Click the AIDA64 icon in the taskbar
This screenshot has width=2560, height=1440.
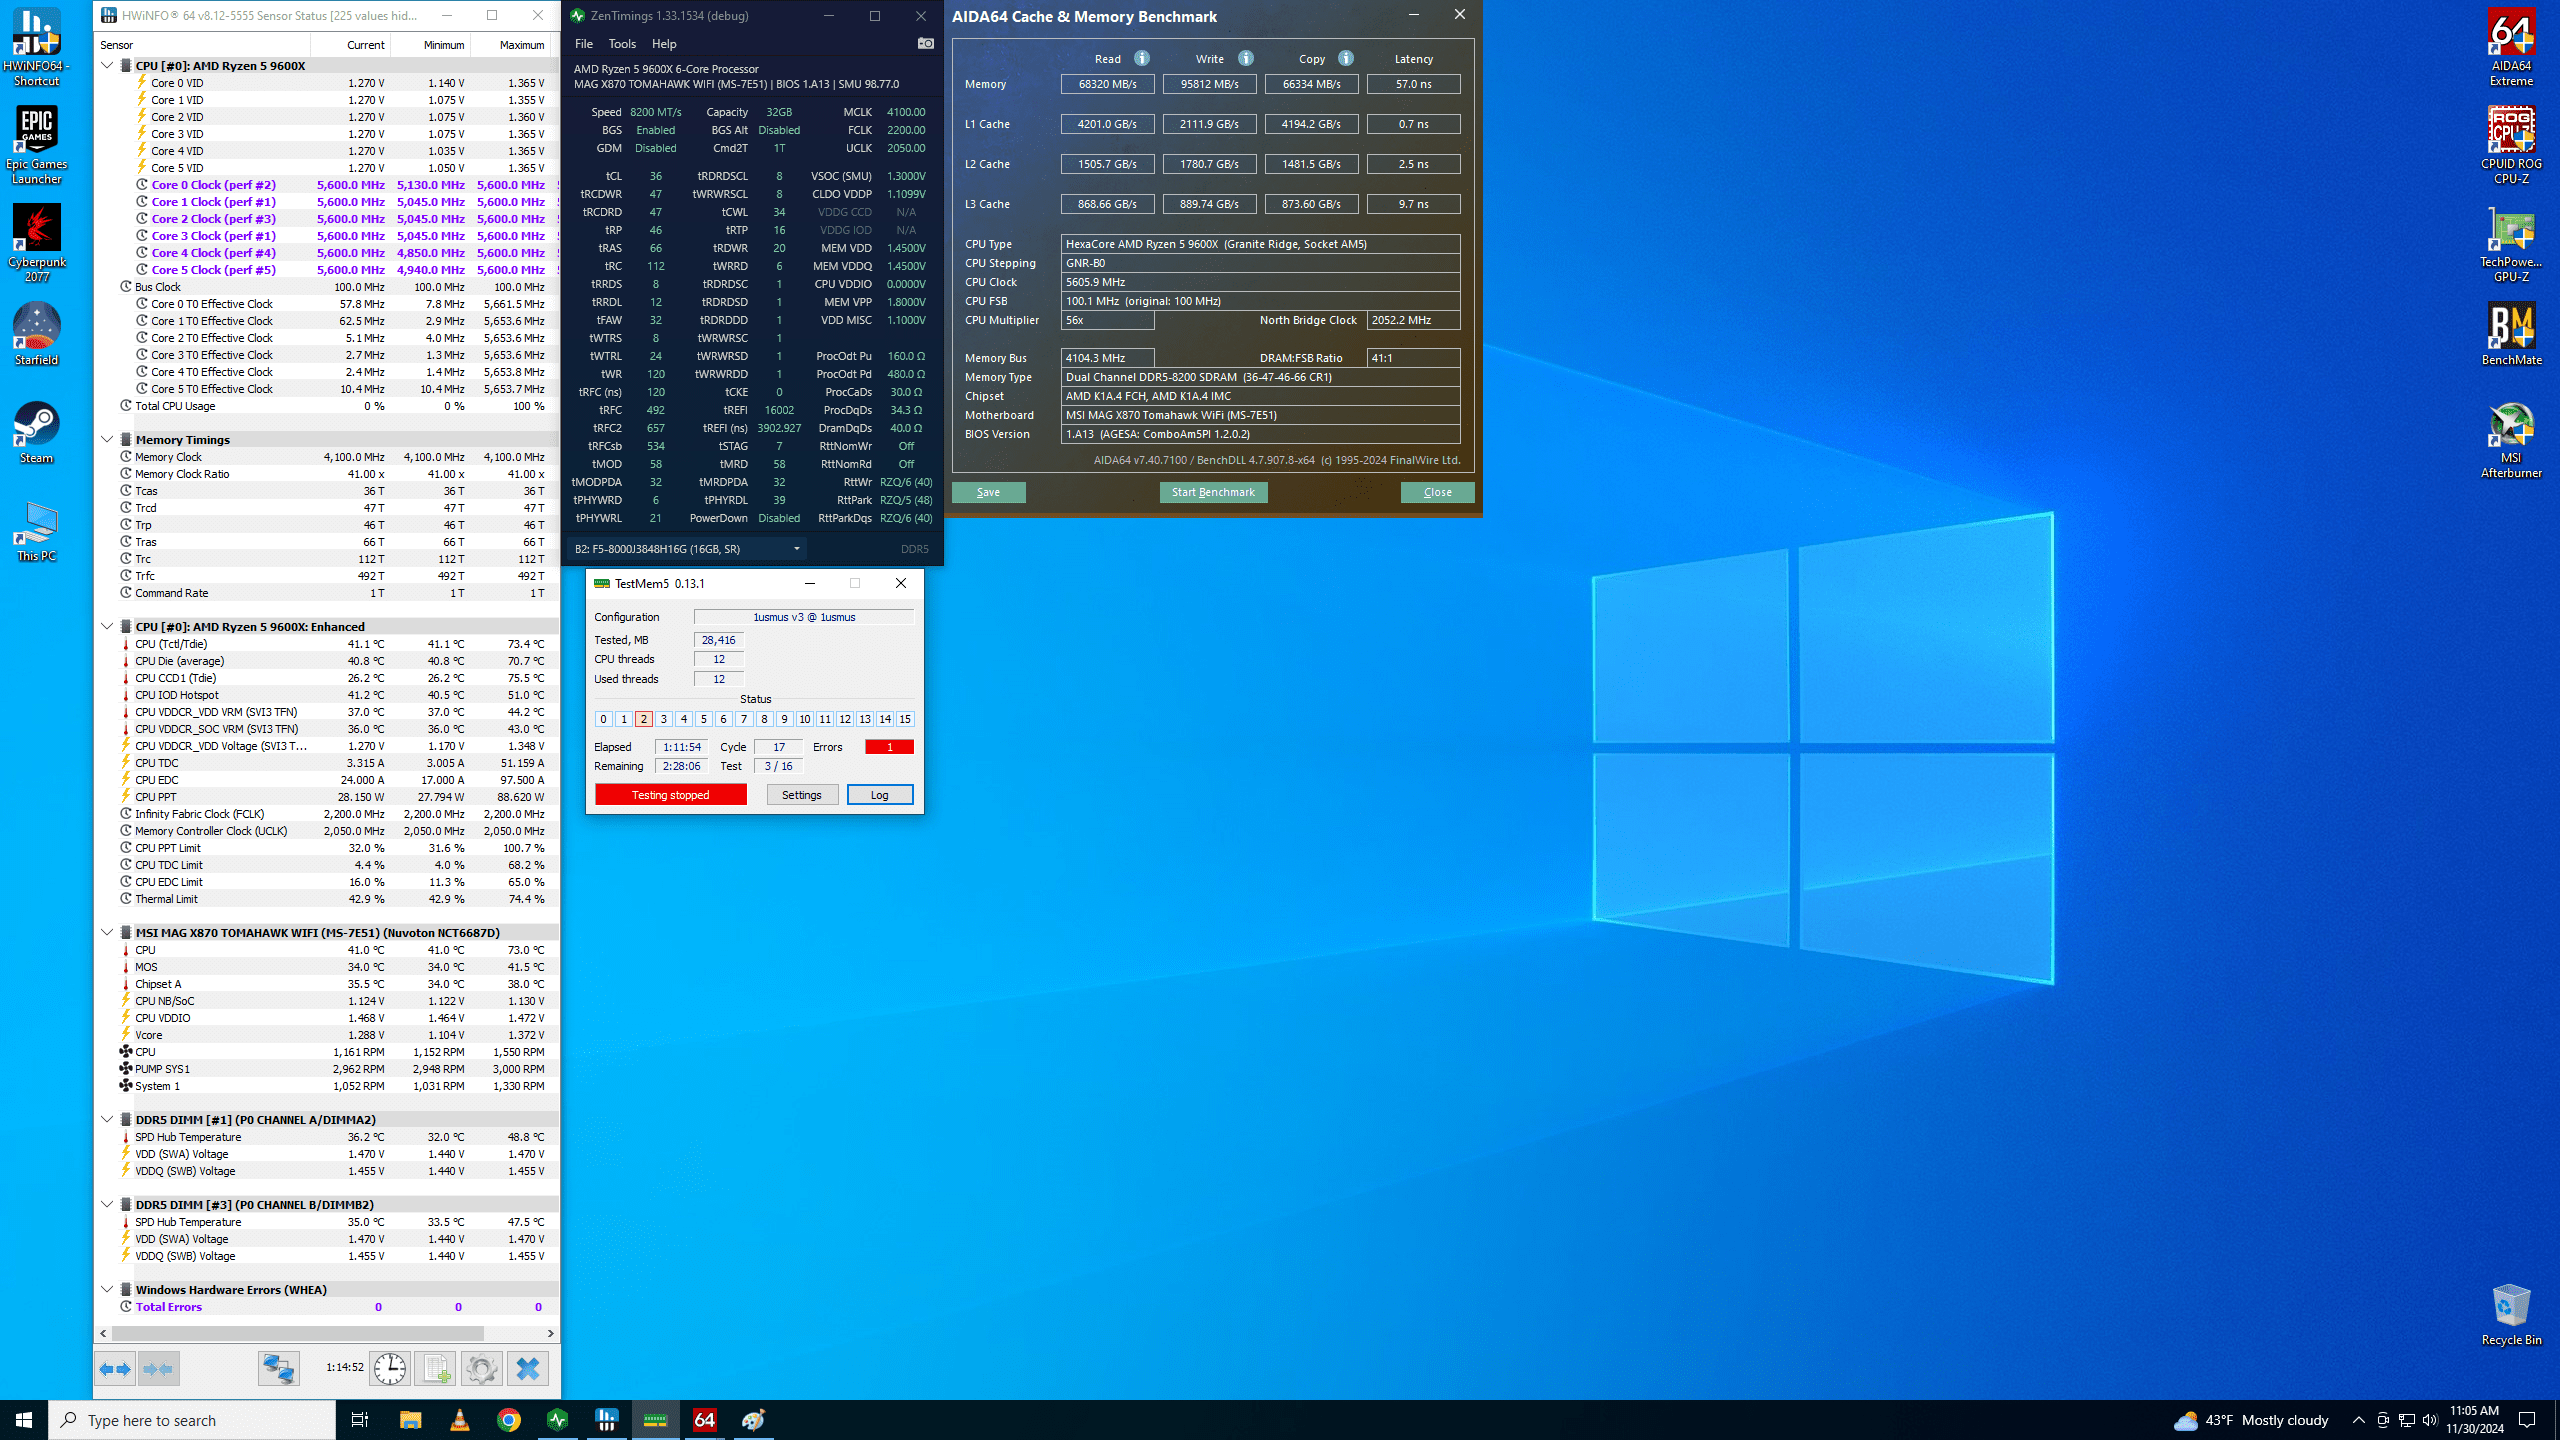tap(704, 1420)
